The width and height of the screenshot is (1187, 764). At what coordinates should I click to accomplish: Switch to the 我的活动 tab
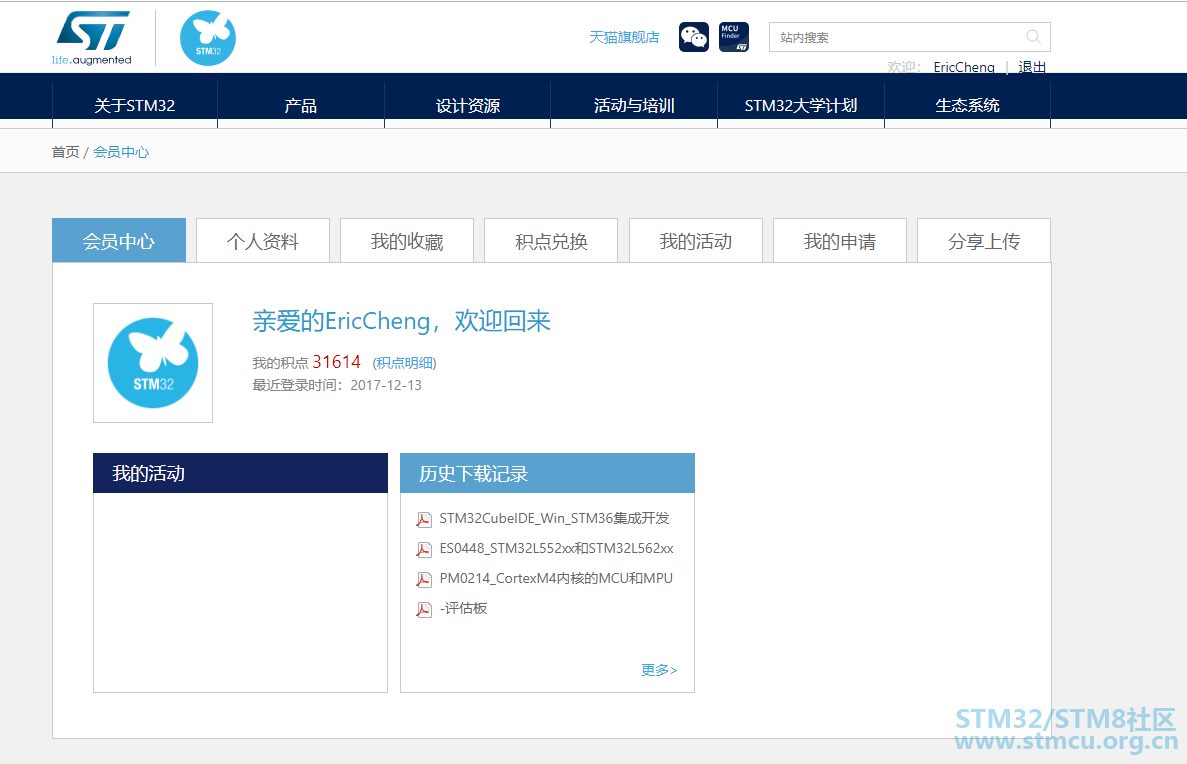point(696,241)
